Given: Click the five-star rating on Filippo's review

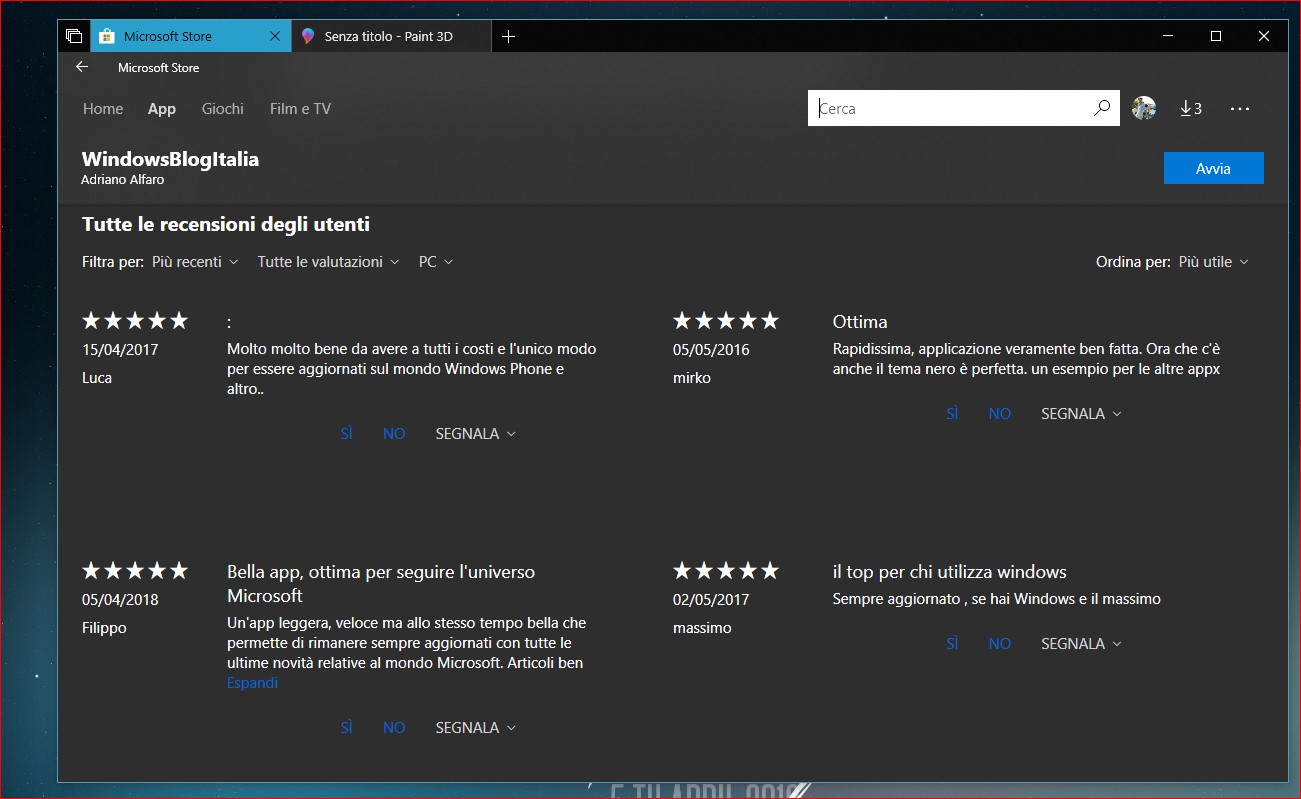Looking at the screenshot, I should point(135,571).
